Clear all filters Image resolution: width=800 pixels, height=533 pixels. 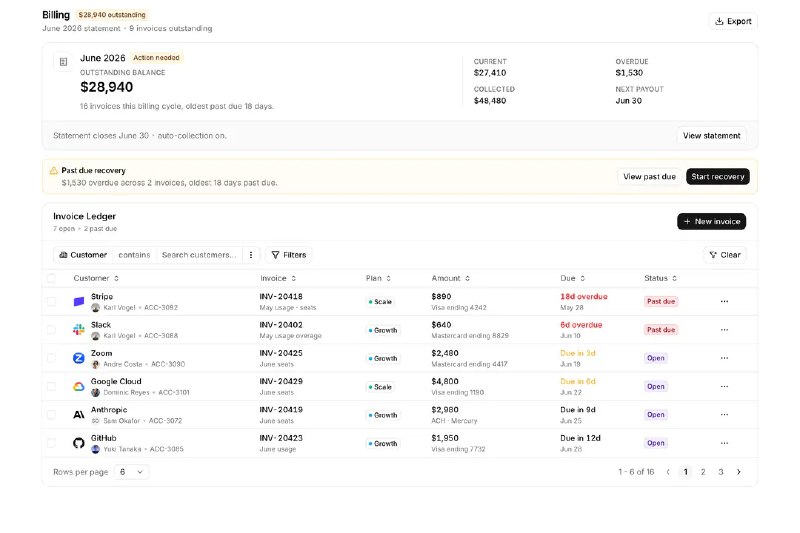[724, 255]
